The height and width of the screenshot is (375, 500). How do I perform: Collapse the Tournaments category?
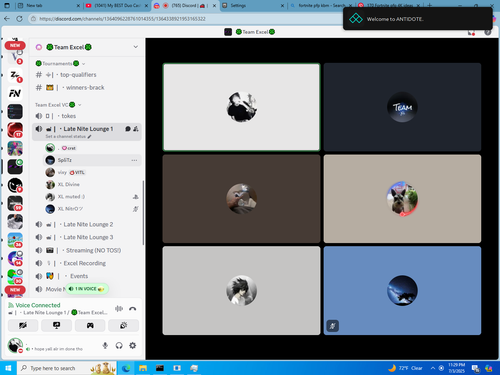pos(60,63)
